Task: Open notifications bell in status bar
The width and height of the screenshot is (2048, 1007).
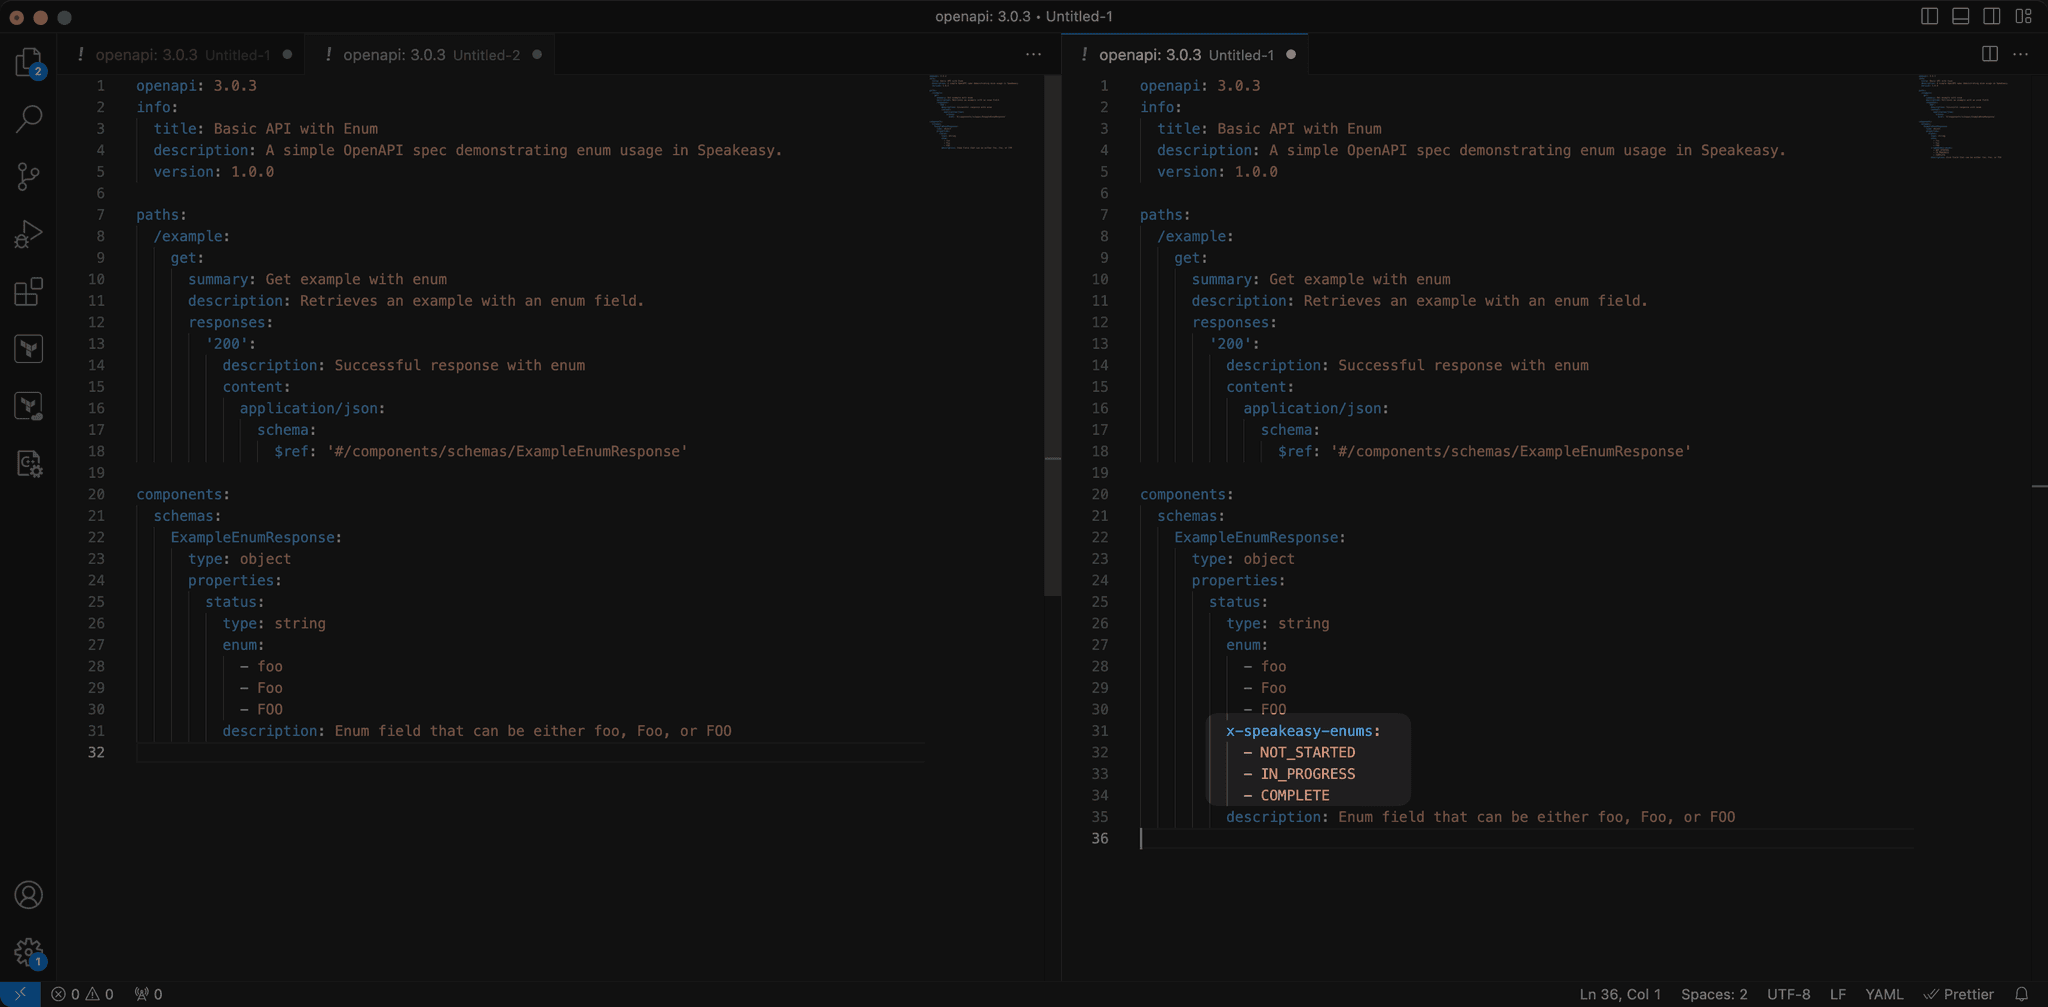Action: coord(2021,994)
